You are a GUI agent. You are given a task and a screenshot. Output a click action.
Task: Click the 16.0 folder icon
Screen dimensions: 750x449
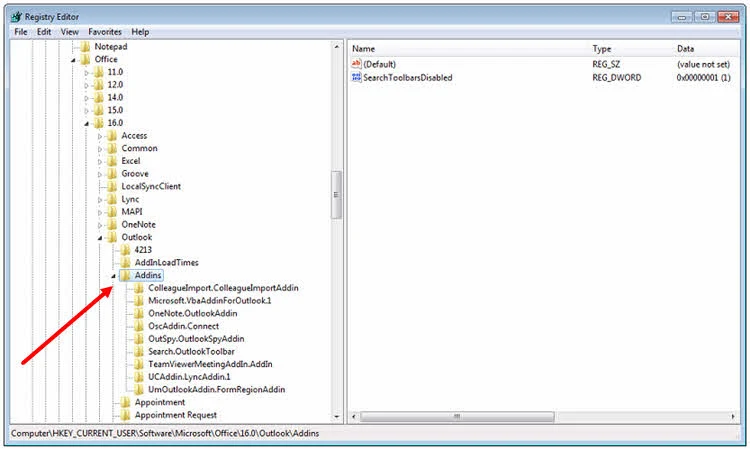99,123
